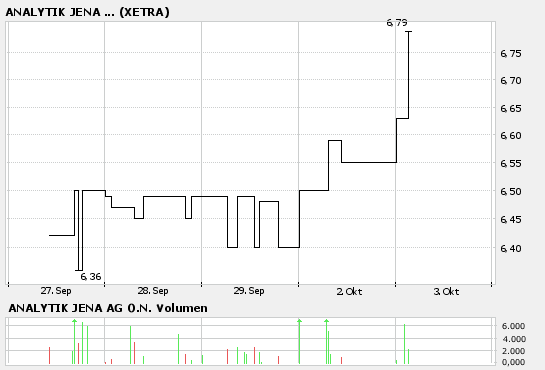Image resolution: width=545 pixels, height=370 pixels.
Task: Click the ANALYTIK JENA AG O.N. Volumen heading
Action: 108,308
